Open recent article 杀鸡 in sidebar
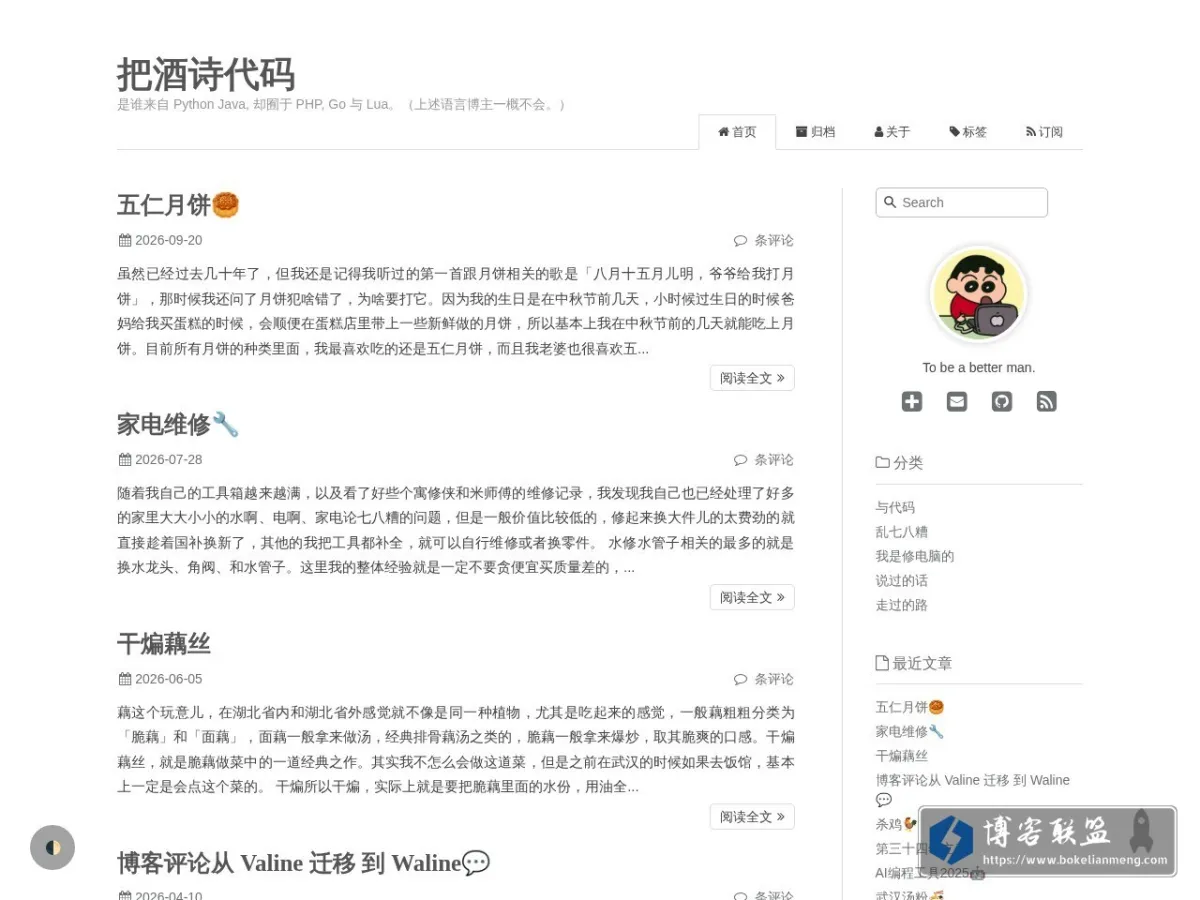 pos(896,824)
